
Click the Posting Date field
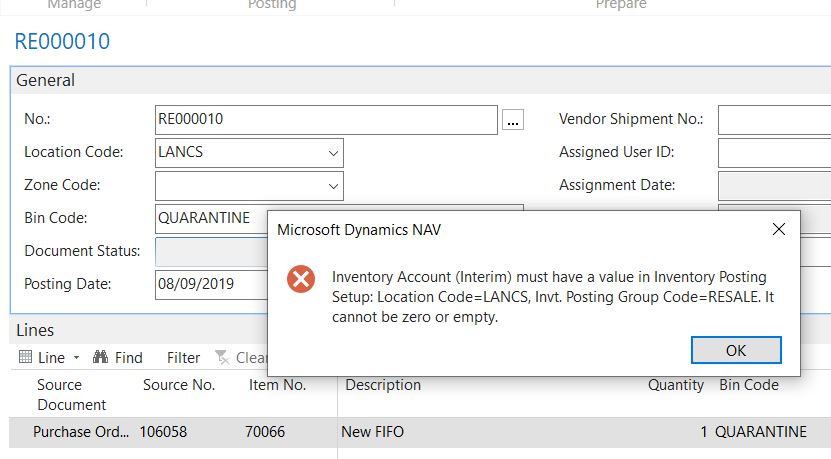(210, 283)
